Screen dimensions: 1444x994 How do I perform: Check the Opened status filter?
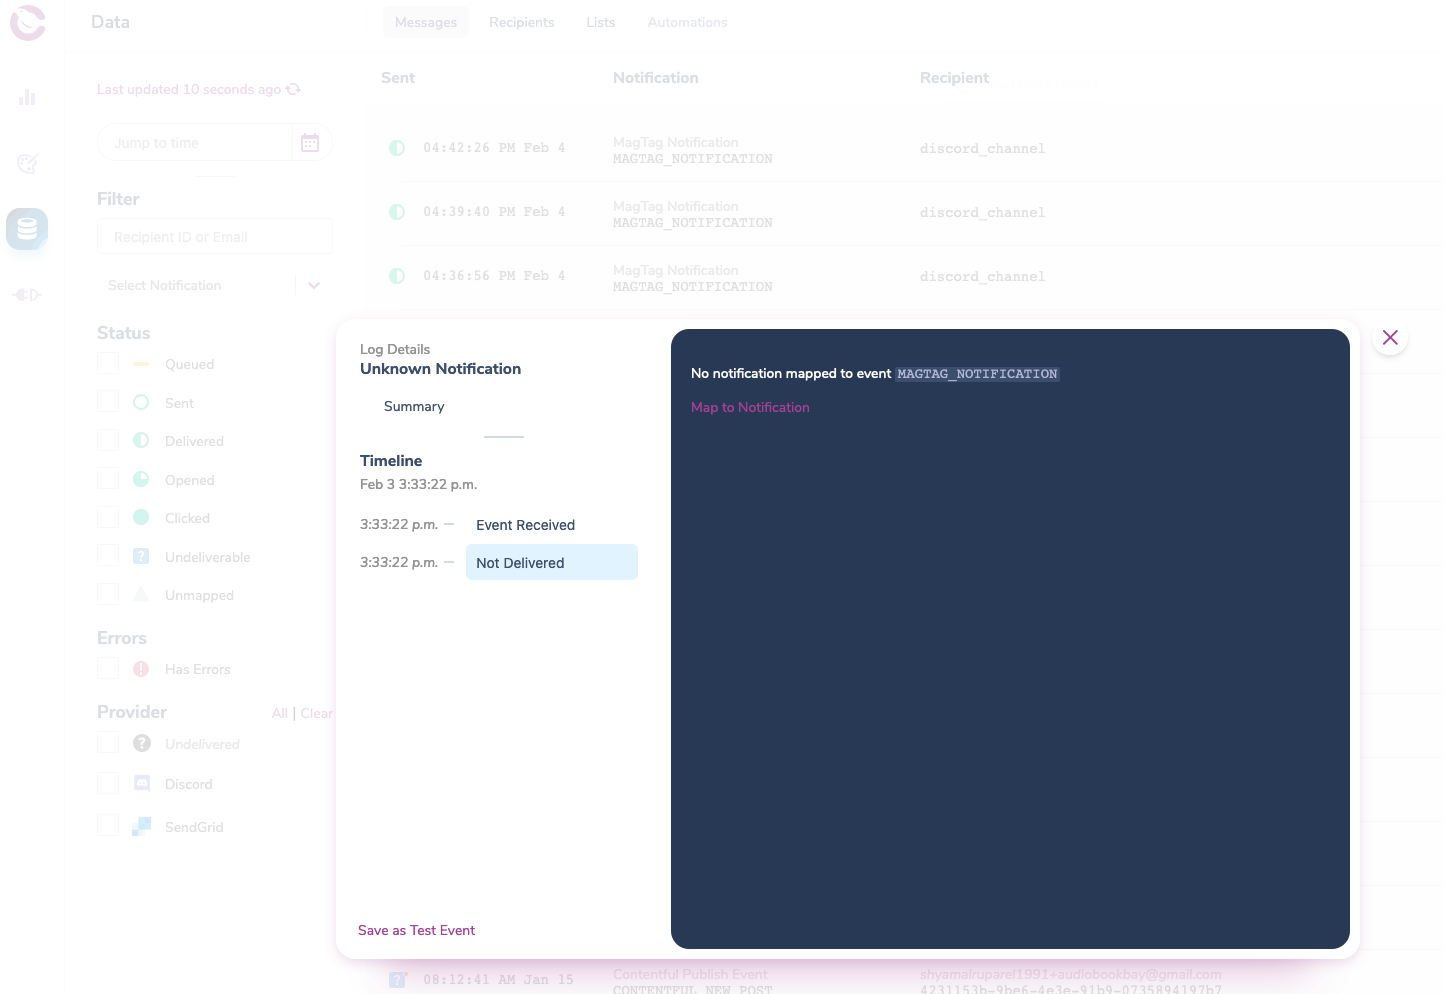[x=108, y=478]
